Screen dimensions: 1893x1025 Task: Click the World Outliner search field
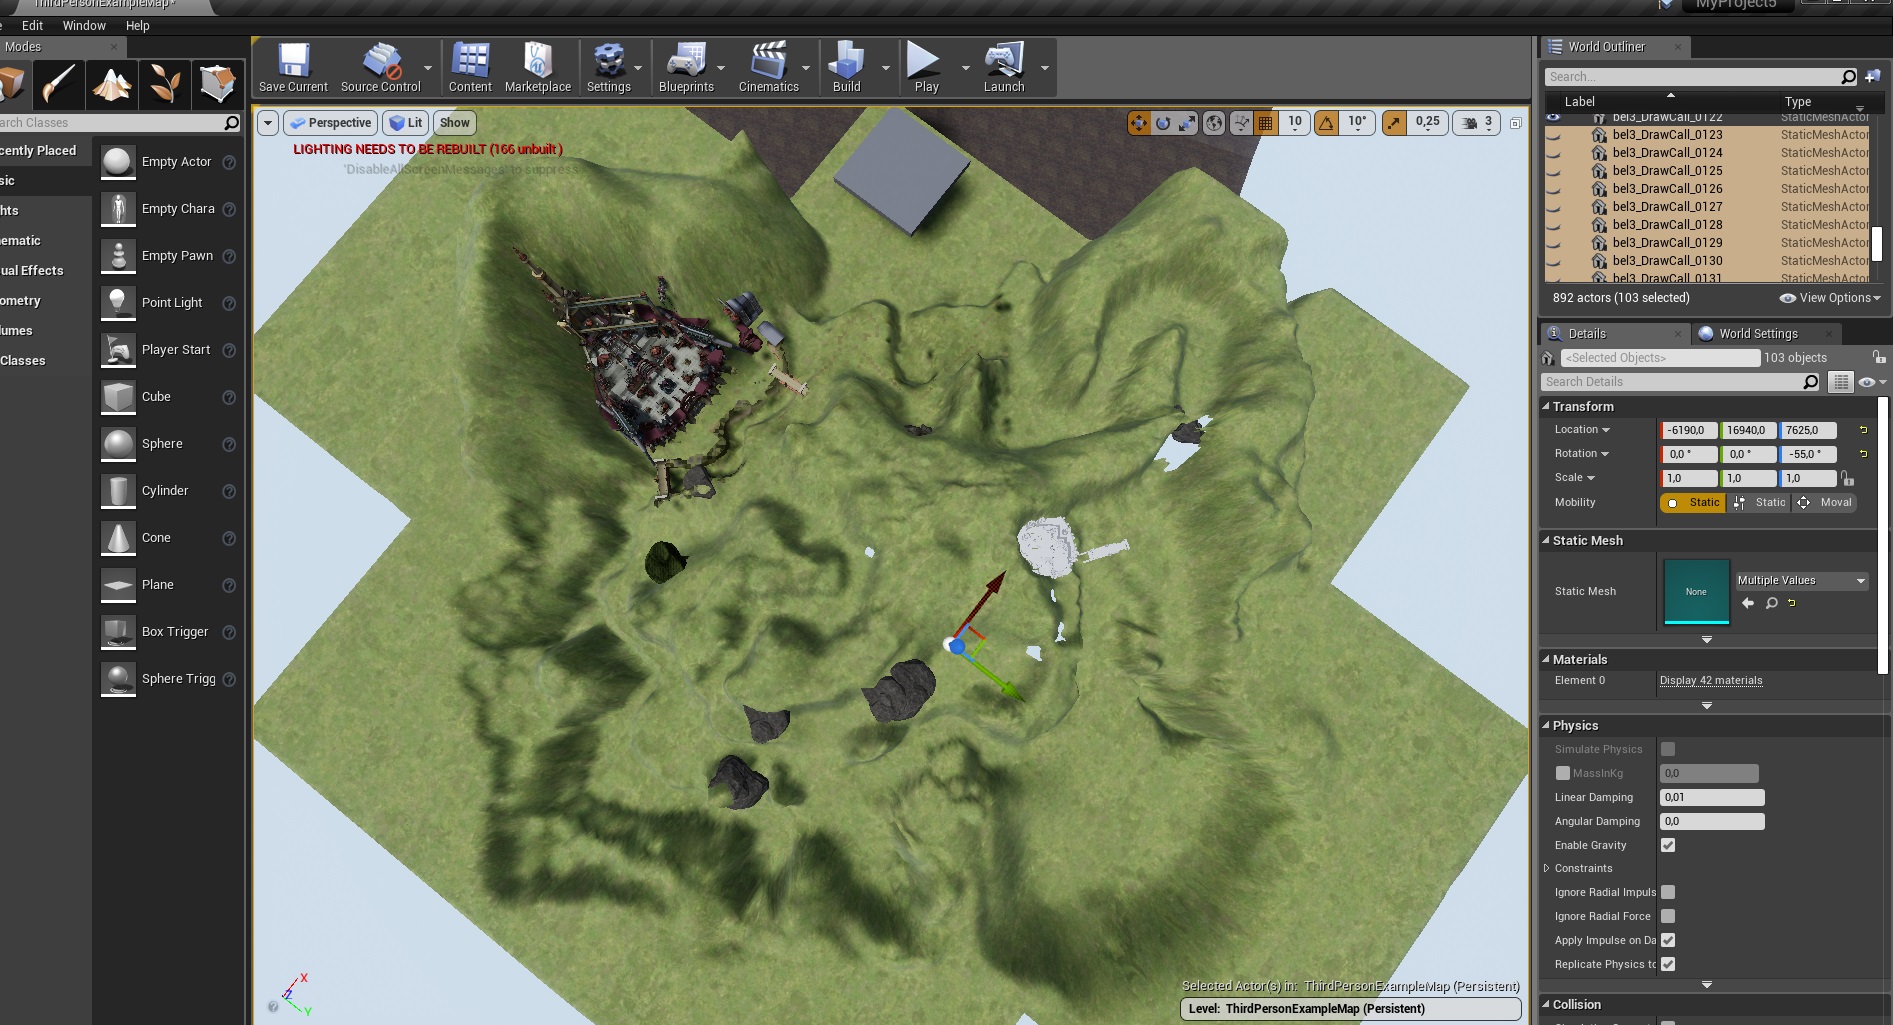pyautogui.click(x=1700, y=77)
